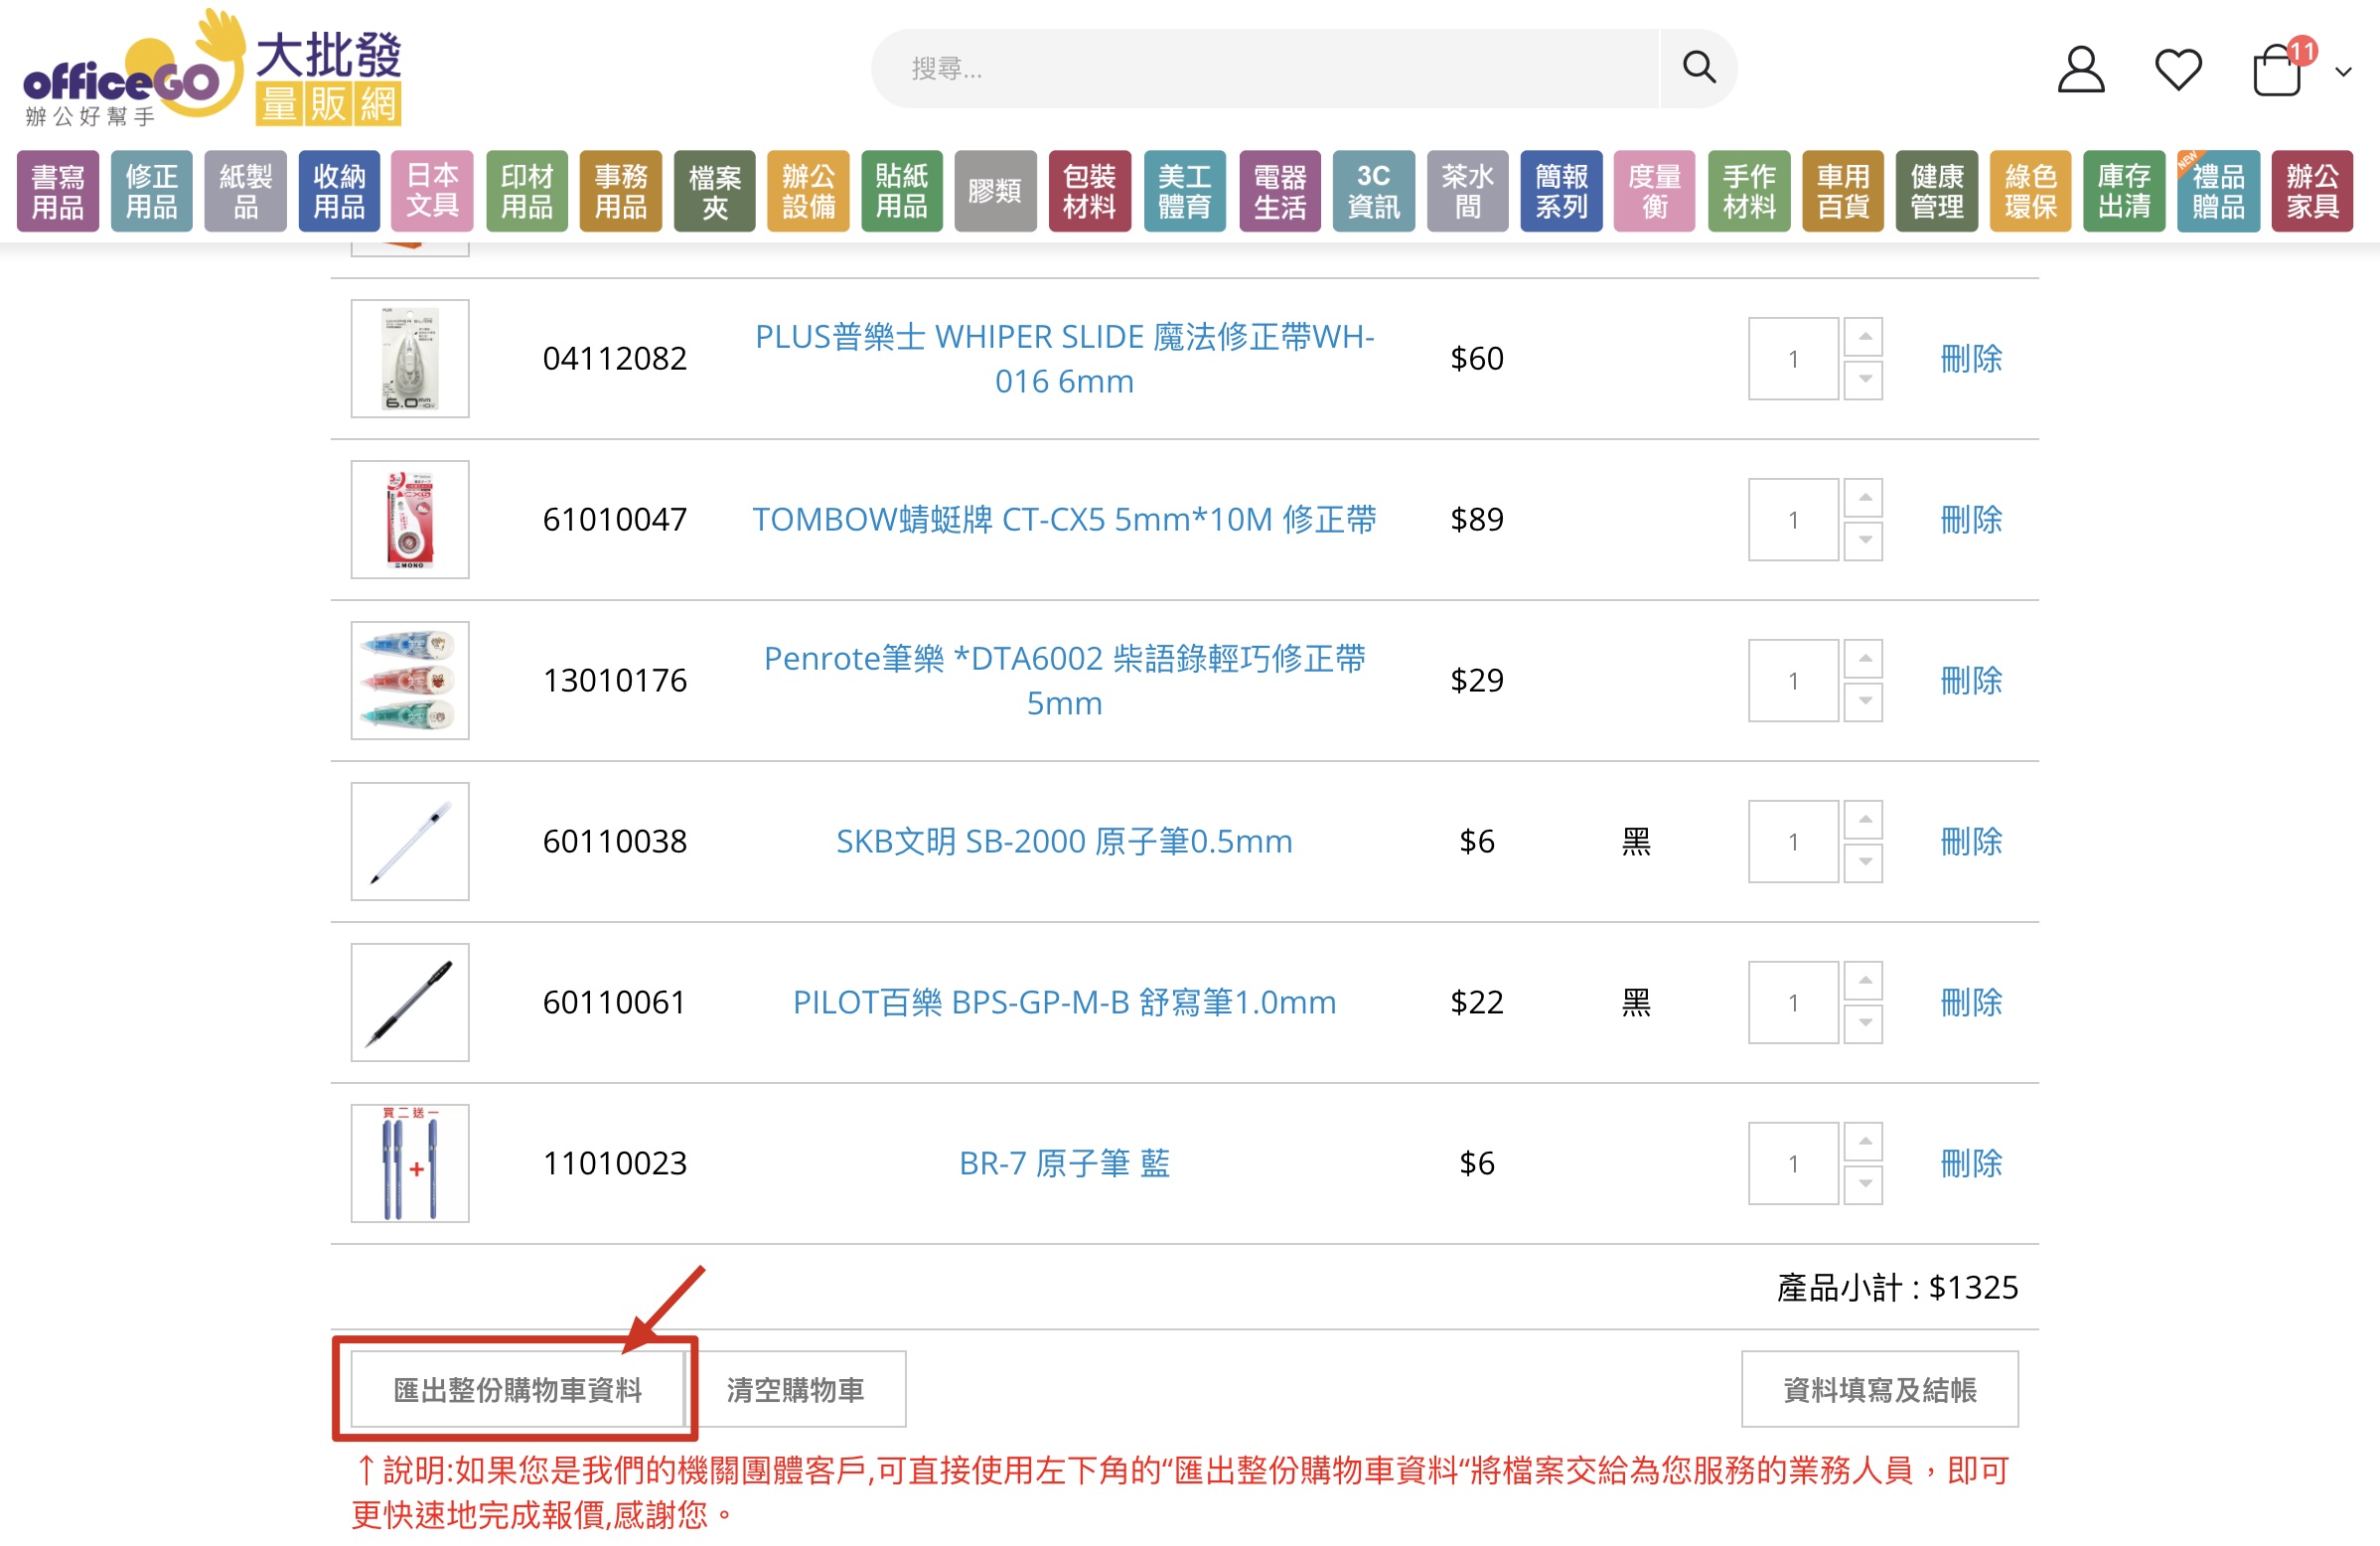Open the 手作材料 category
This screenshot has width=2380, height=1546.
coord(1749,191)
